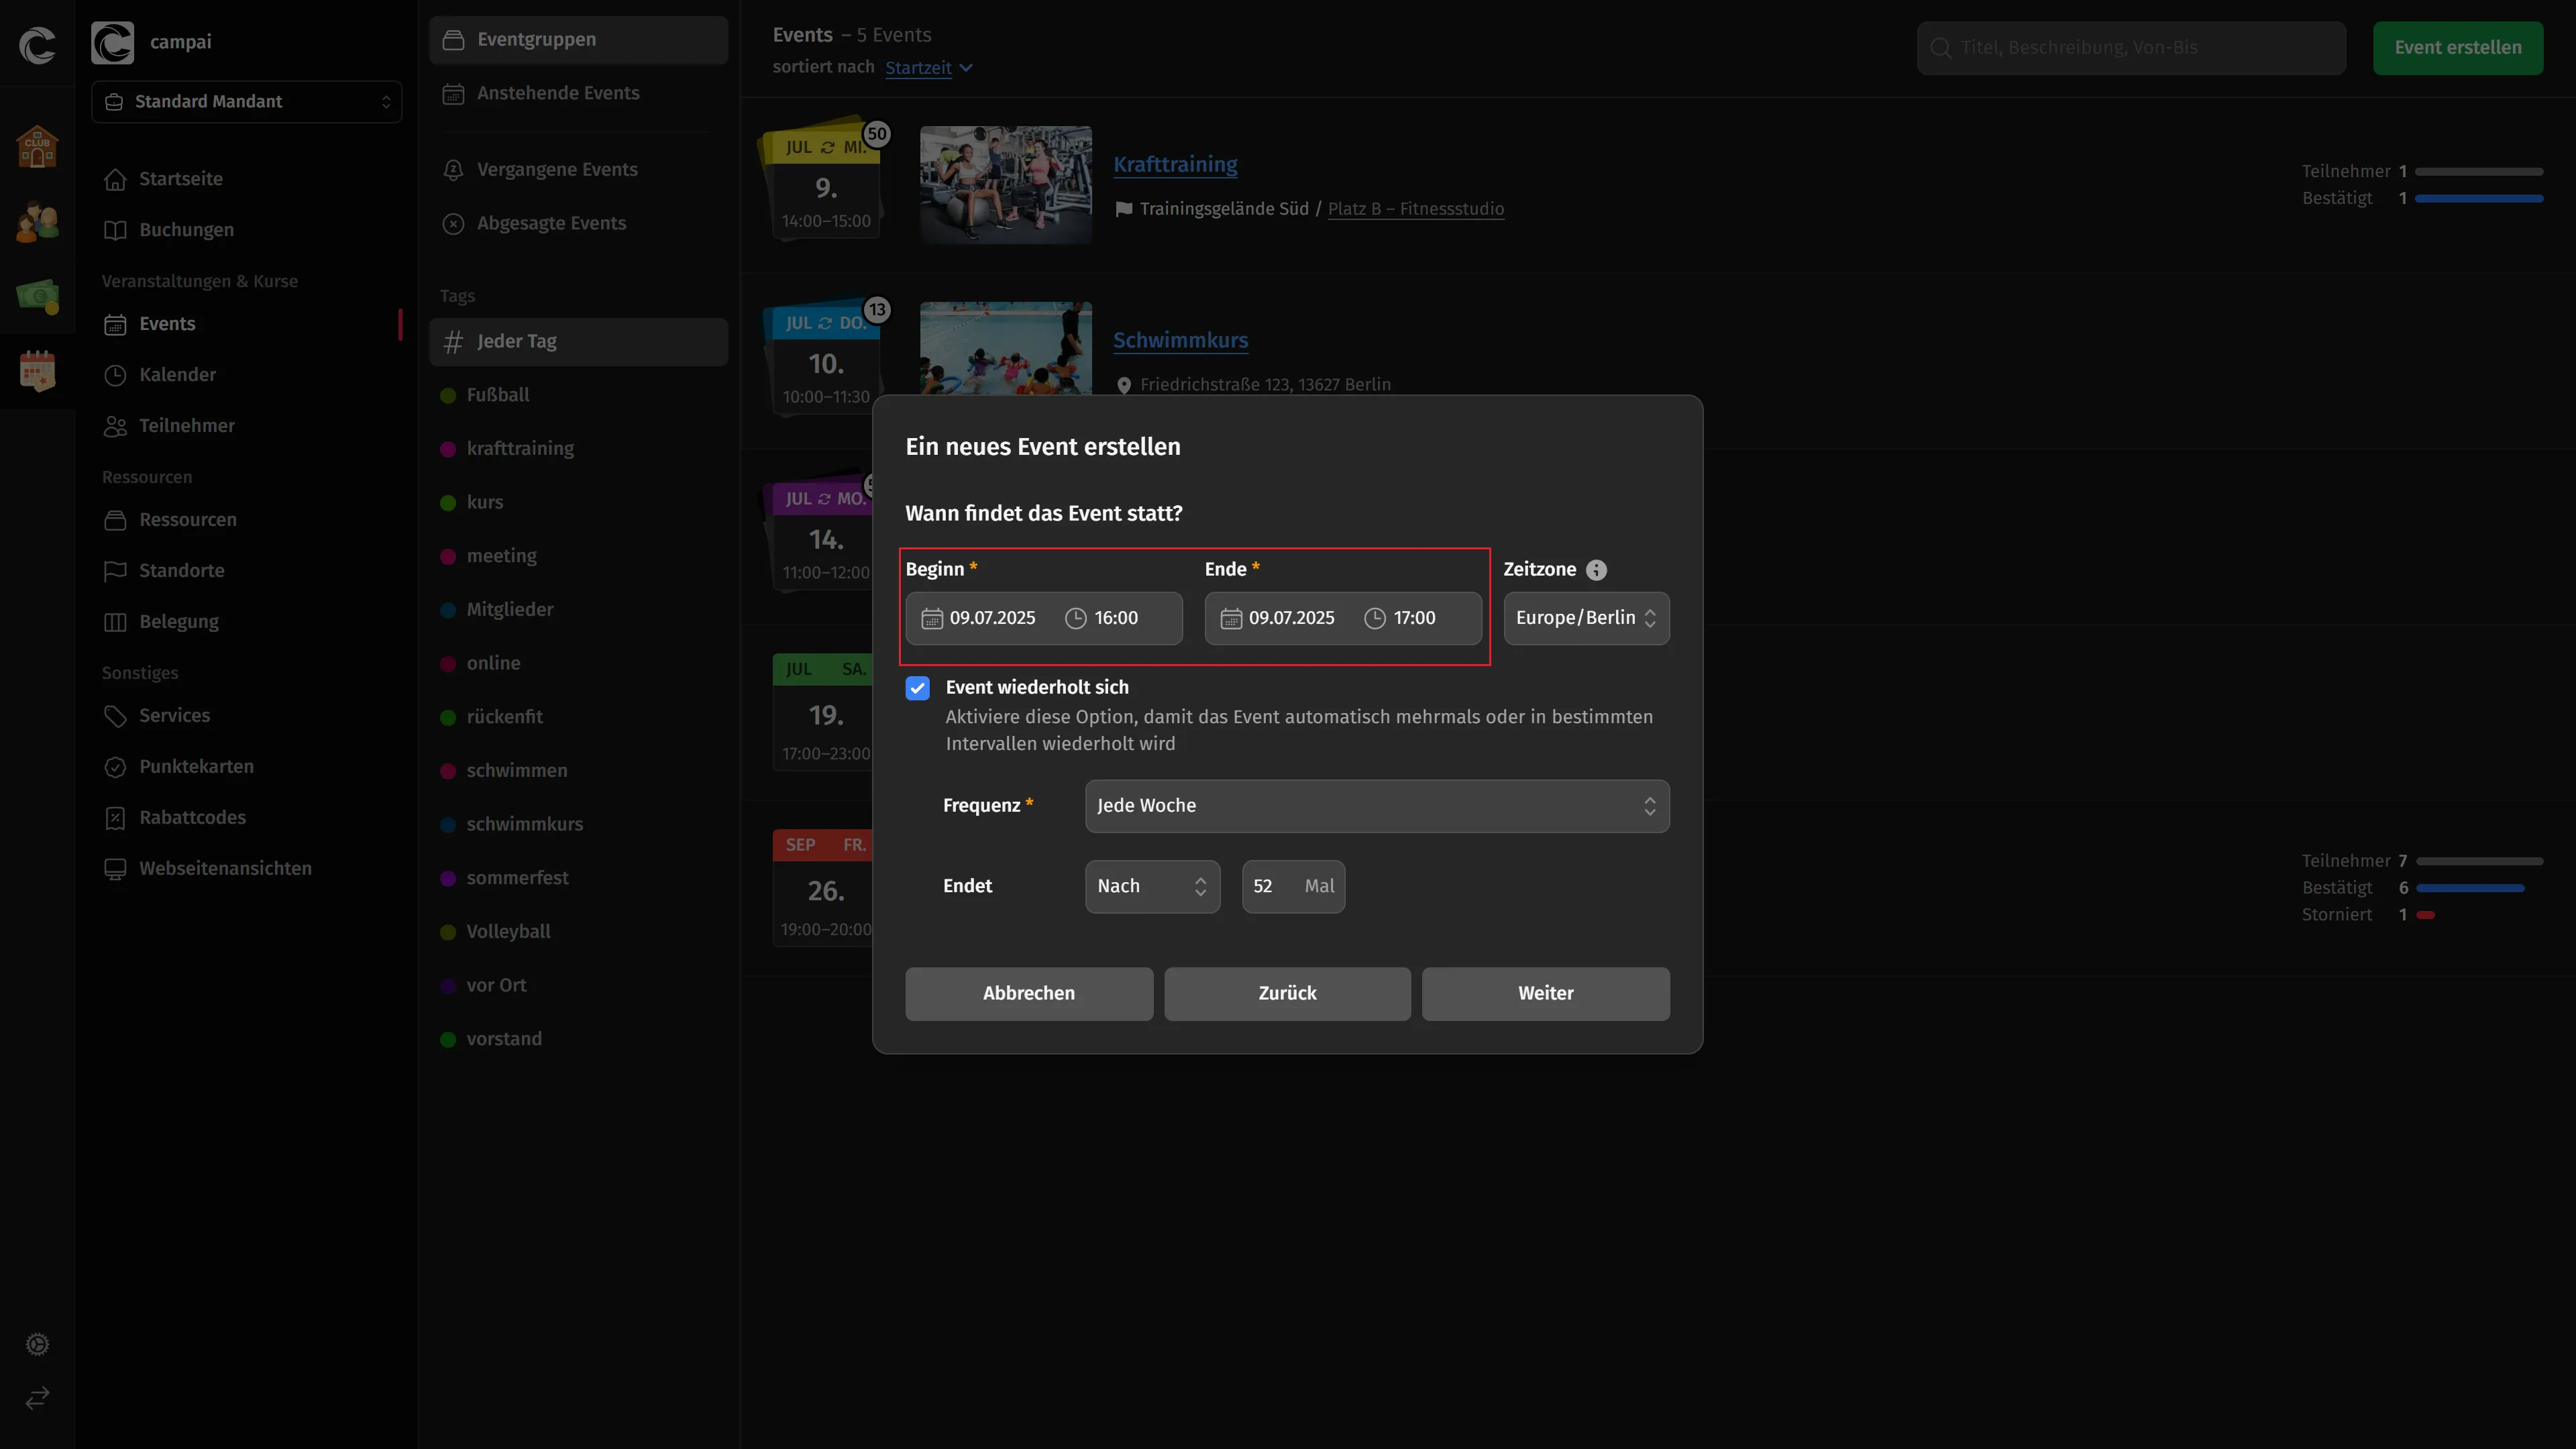Viewport: 2576px width, 1449px height.
Task: Click the search magnifier icon
Action: coord(1940,48)
